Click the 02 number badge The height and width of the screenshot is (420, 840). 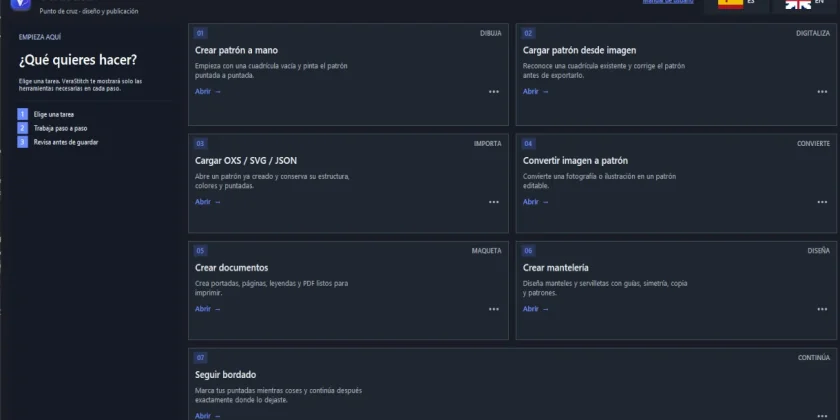click(529, 33)
